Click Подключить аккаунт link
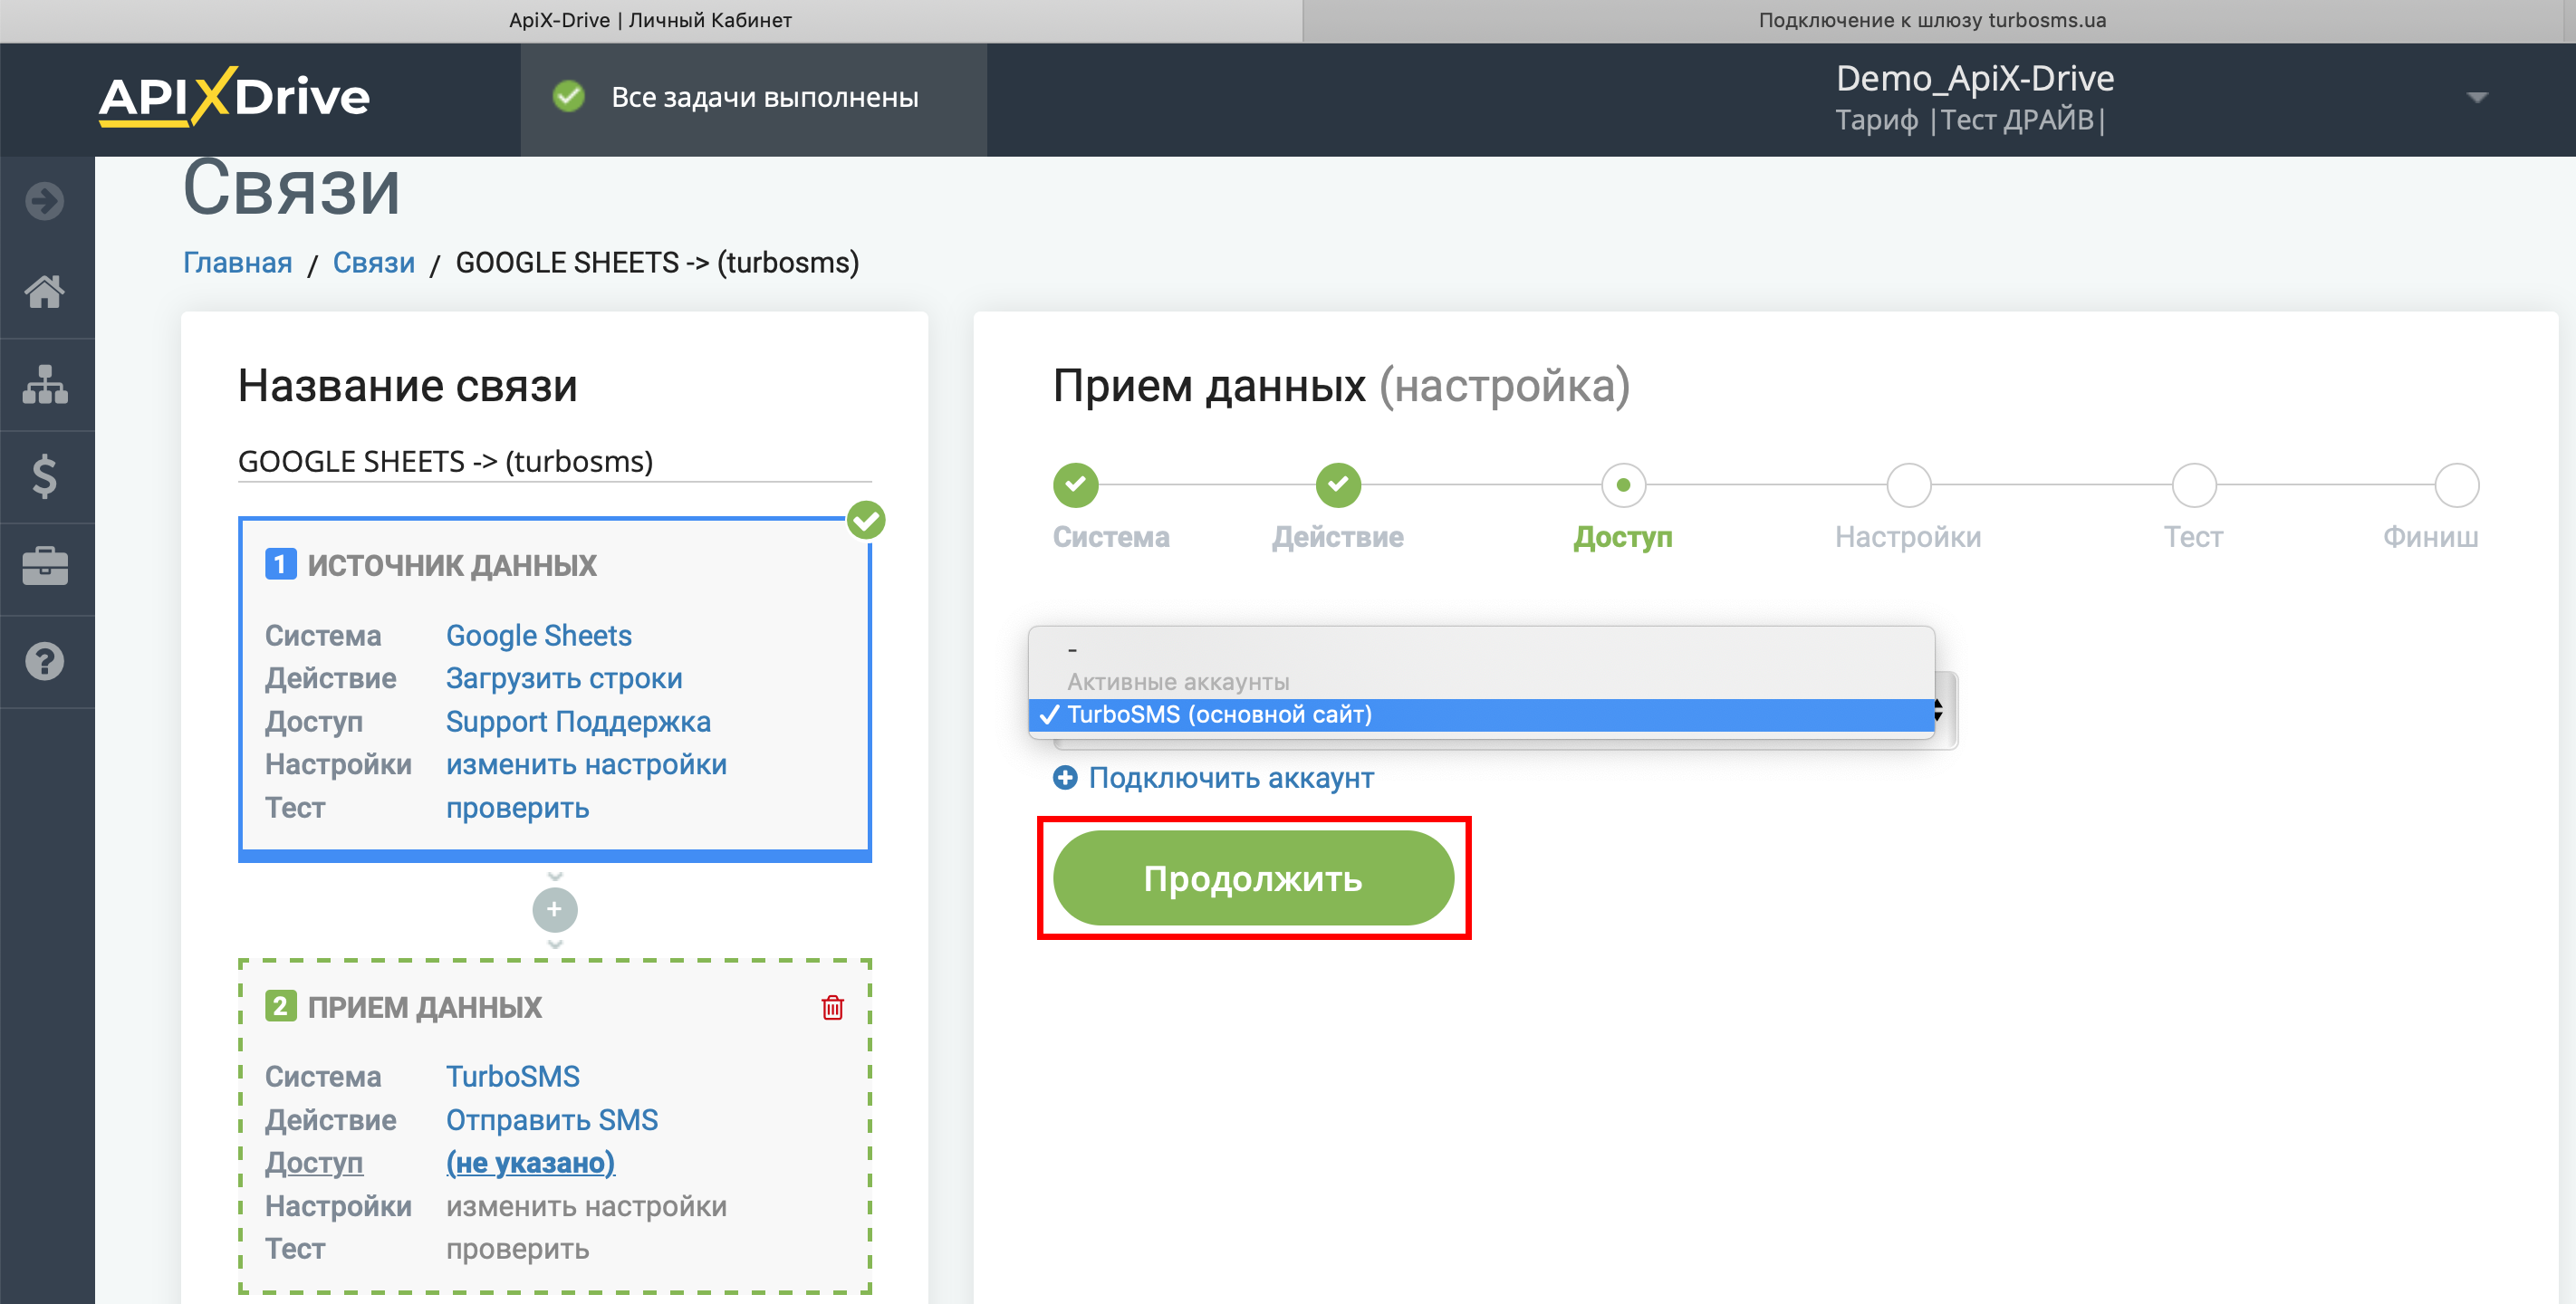Screen dimensions: 2576x1304 point(1231,778)
